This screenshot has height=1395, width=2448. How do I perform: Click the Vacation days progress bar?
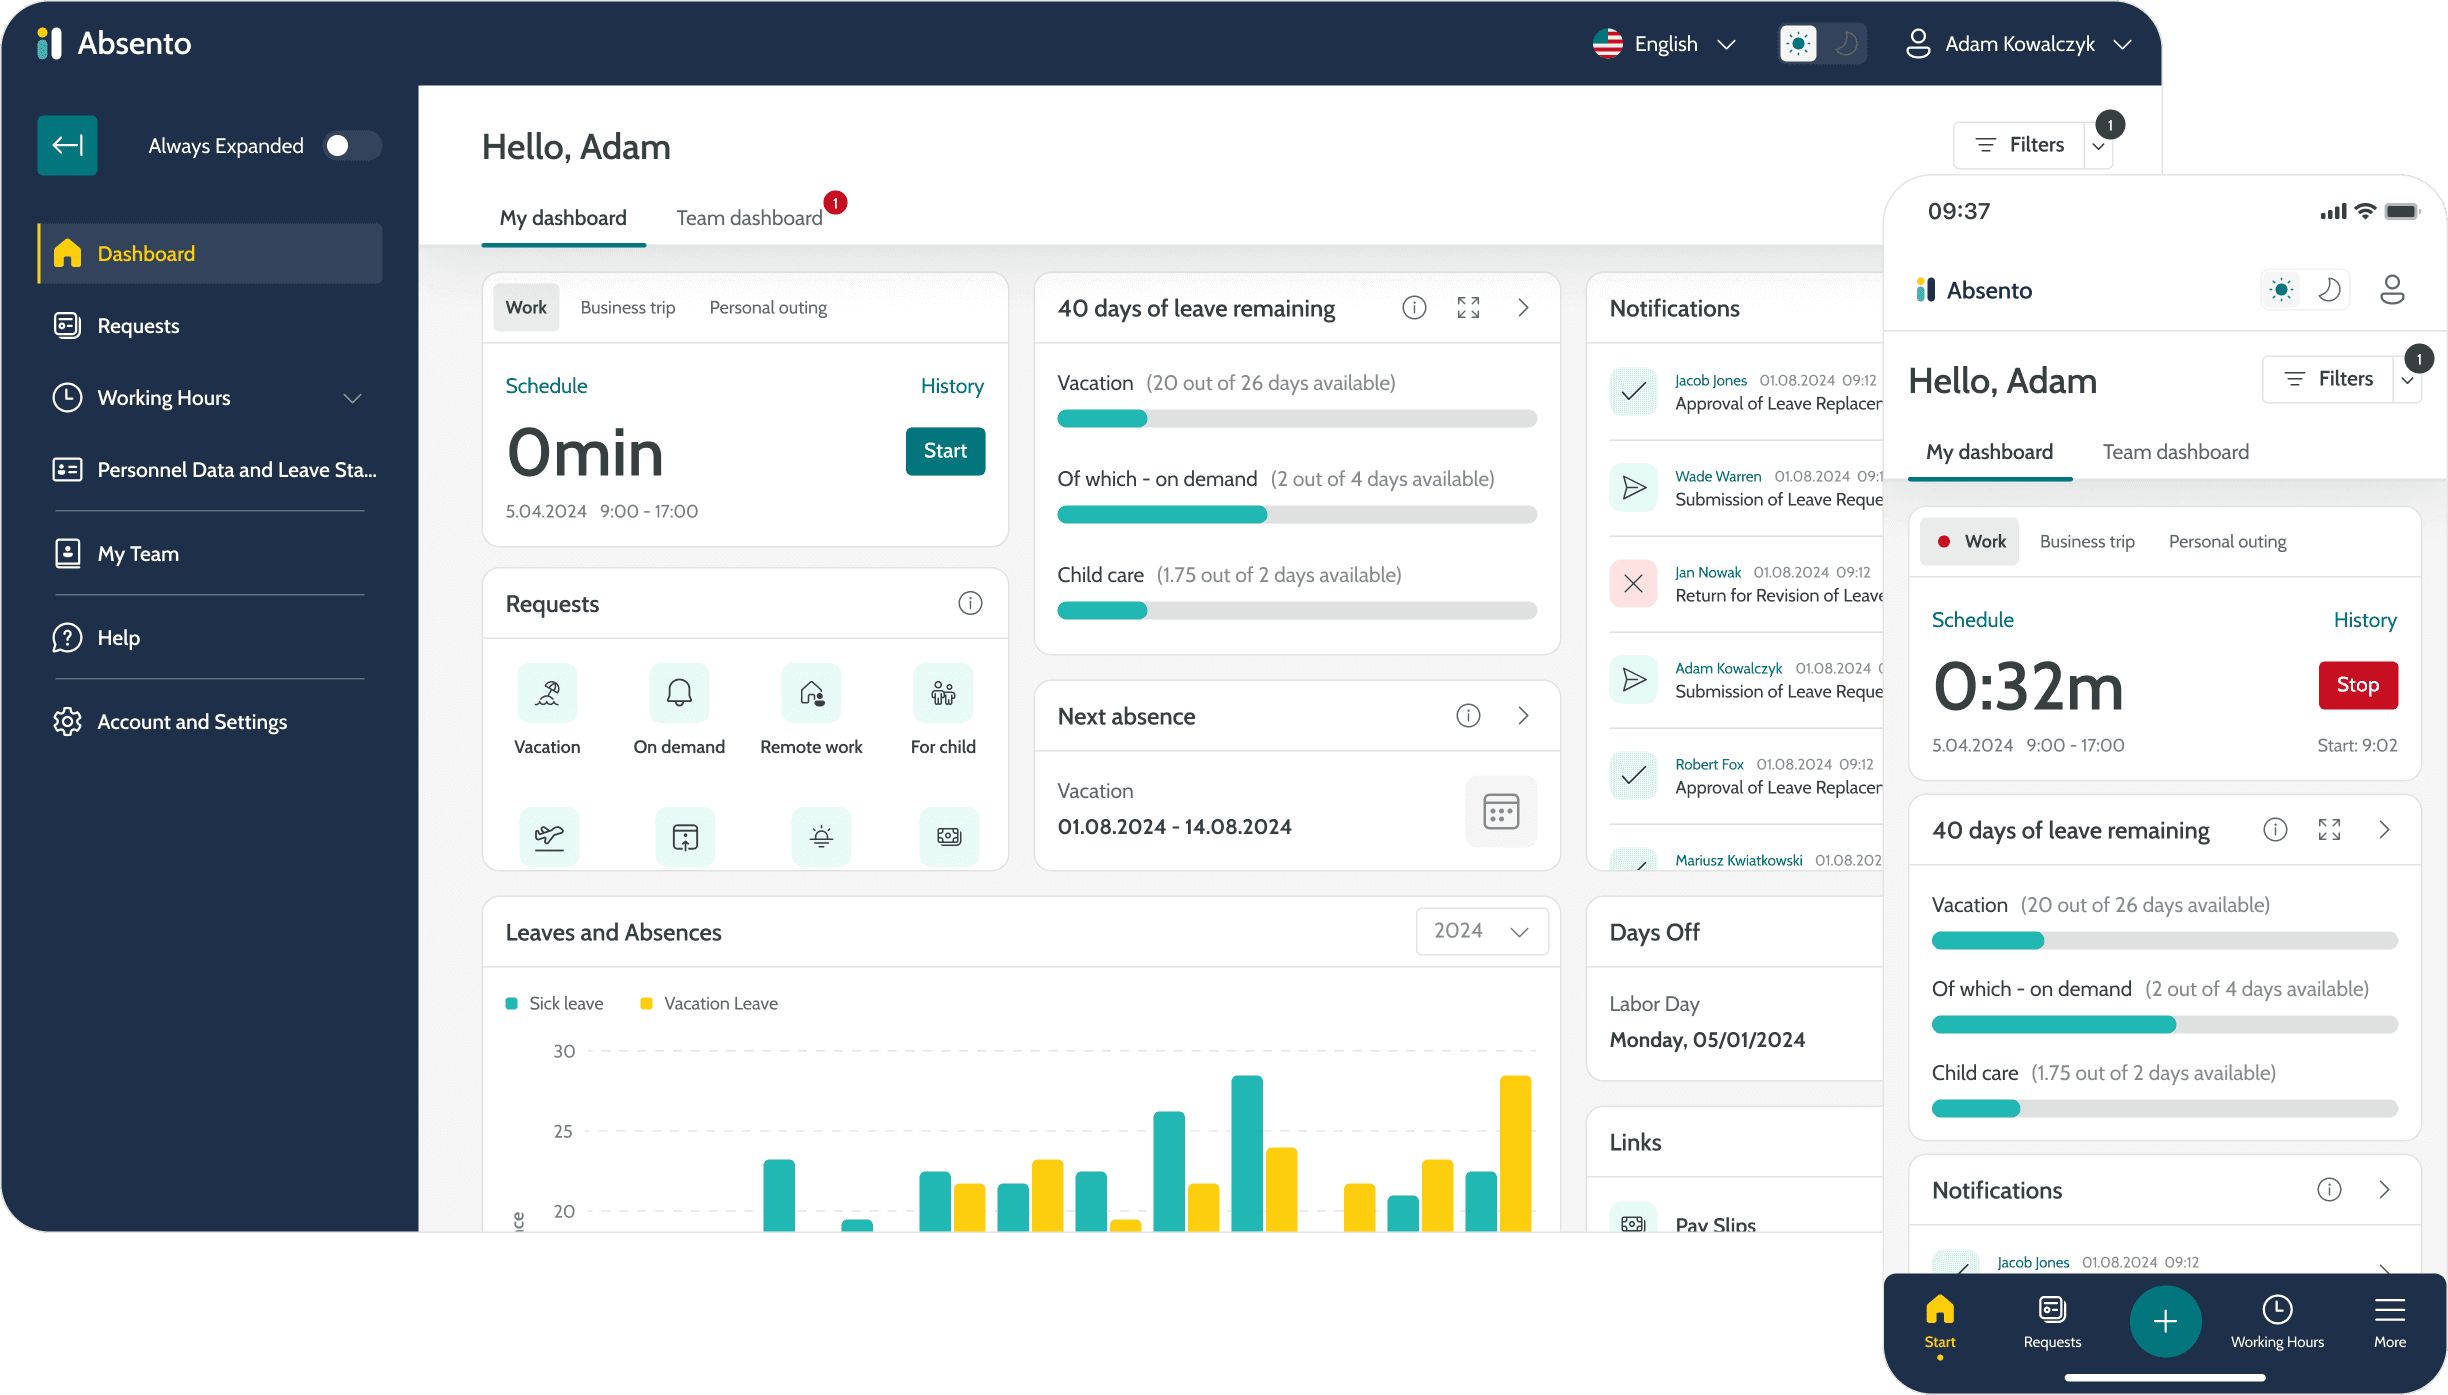point(1296,419)
